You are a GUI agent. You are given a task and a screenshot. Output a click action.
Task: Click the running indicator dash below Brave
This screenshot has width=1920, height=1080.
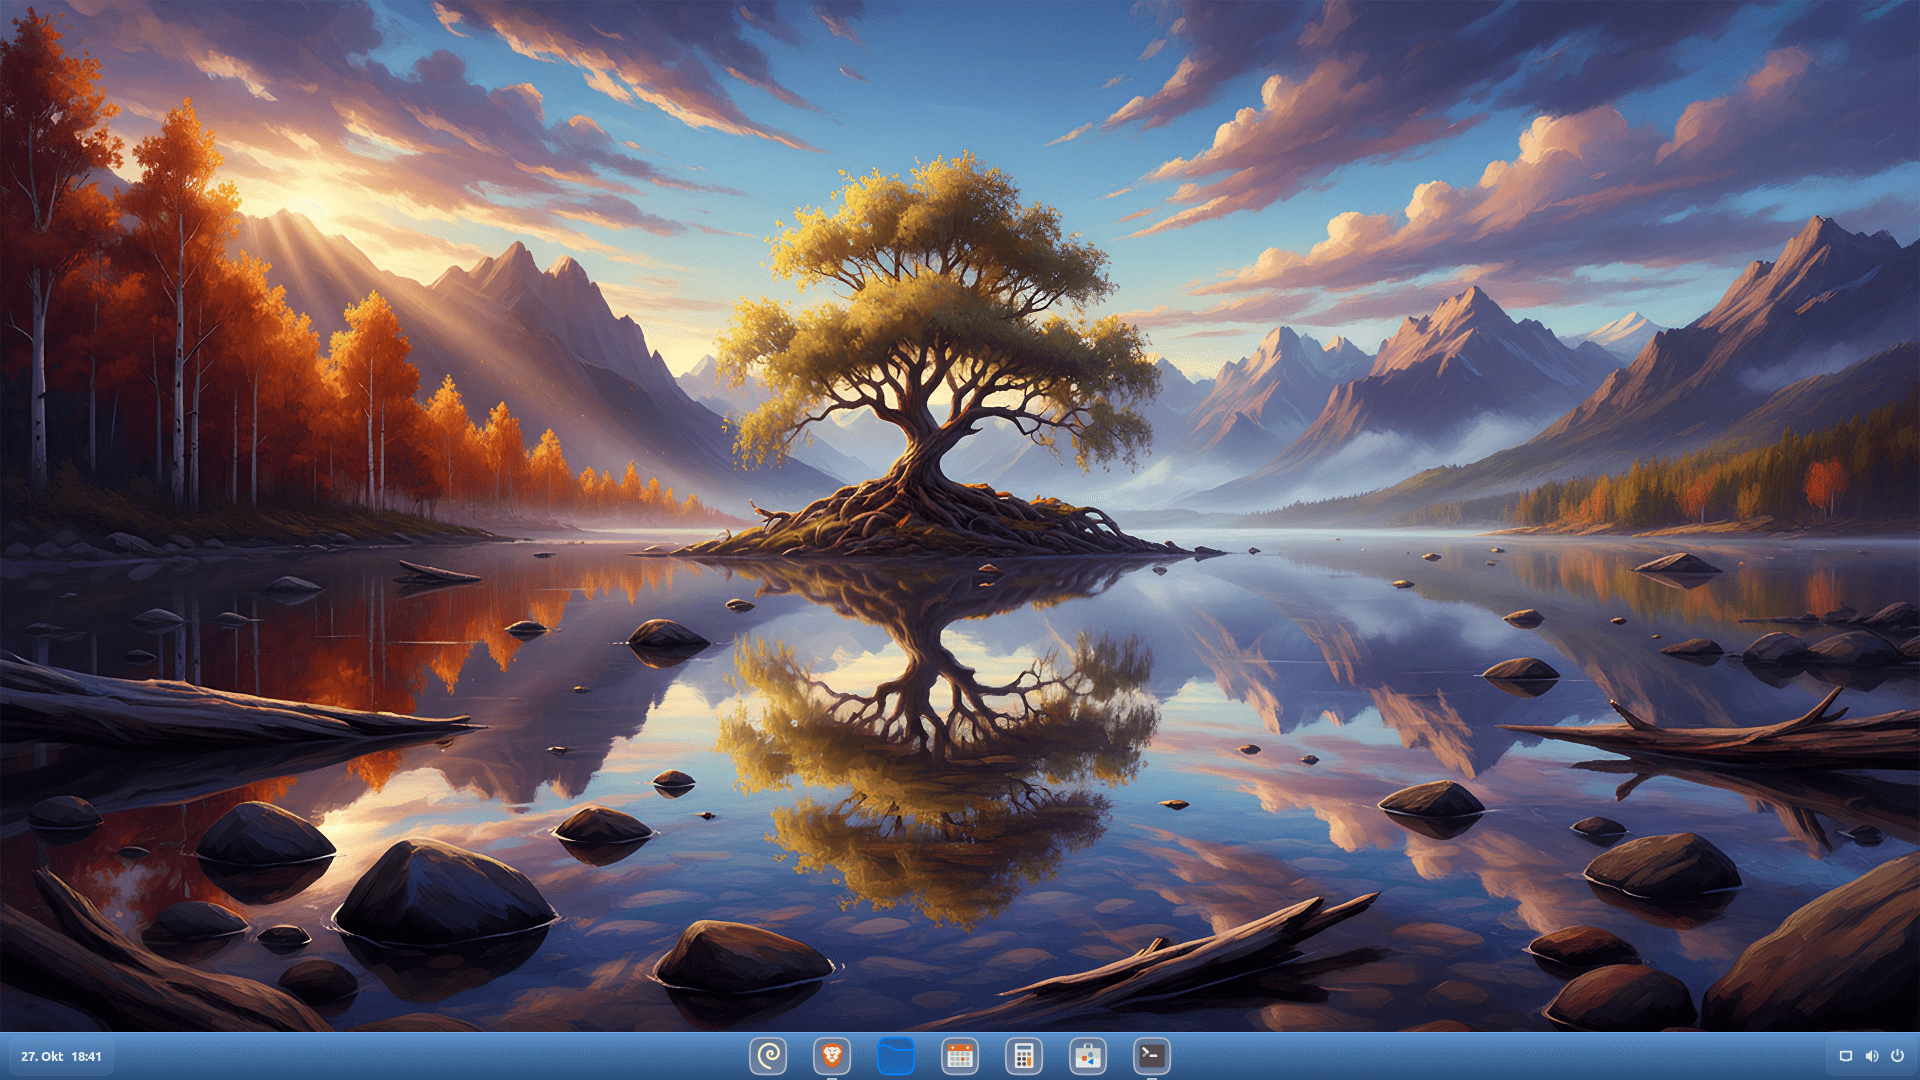pos(832,1078)
